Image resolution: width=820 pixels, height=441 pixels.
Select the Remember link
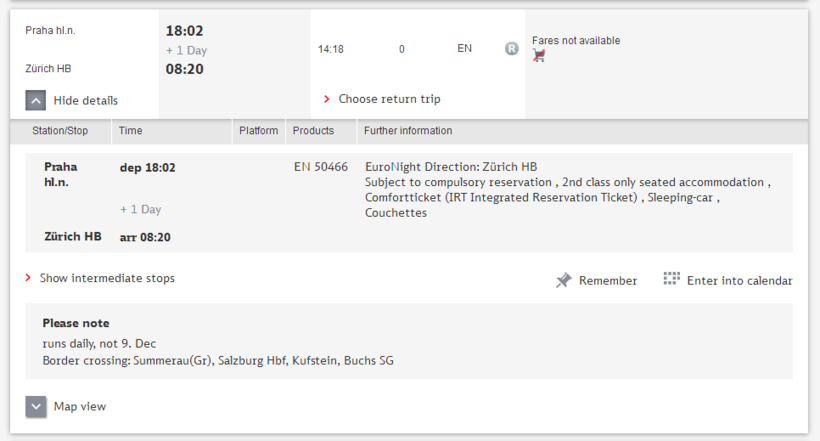coord(608,281)
